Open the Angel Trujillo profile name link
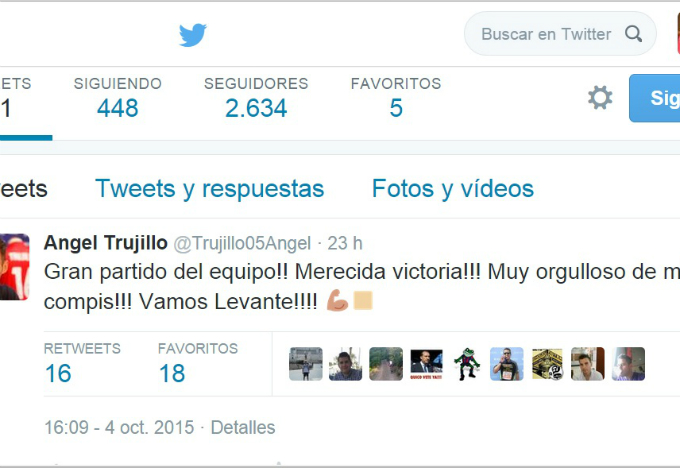Image resolution: width=680 pixels, height=468 pixels. pos(105,243)
